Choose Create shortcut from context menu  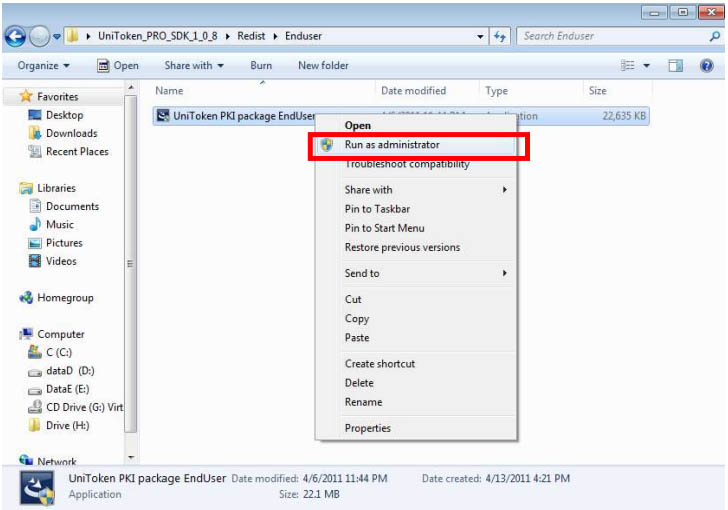click(380, 364)
